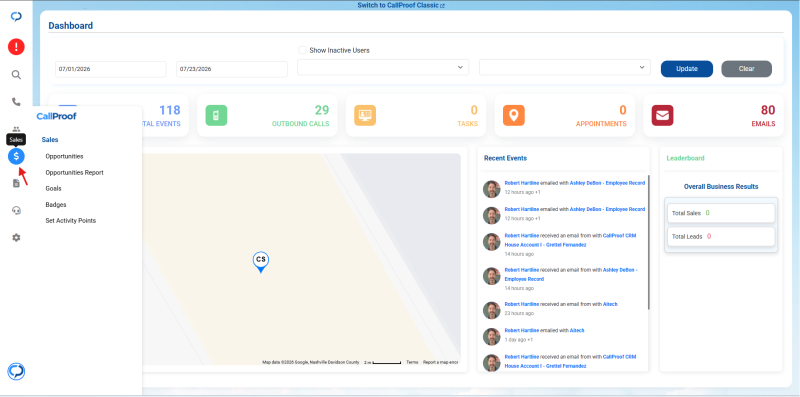Screen dimensions: 800x397
Task: Click the blue Update button
Action: pos(687,69)
